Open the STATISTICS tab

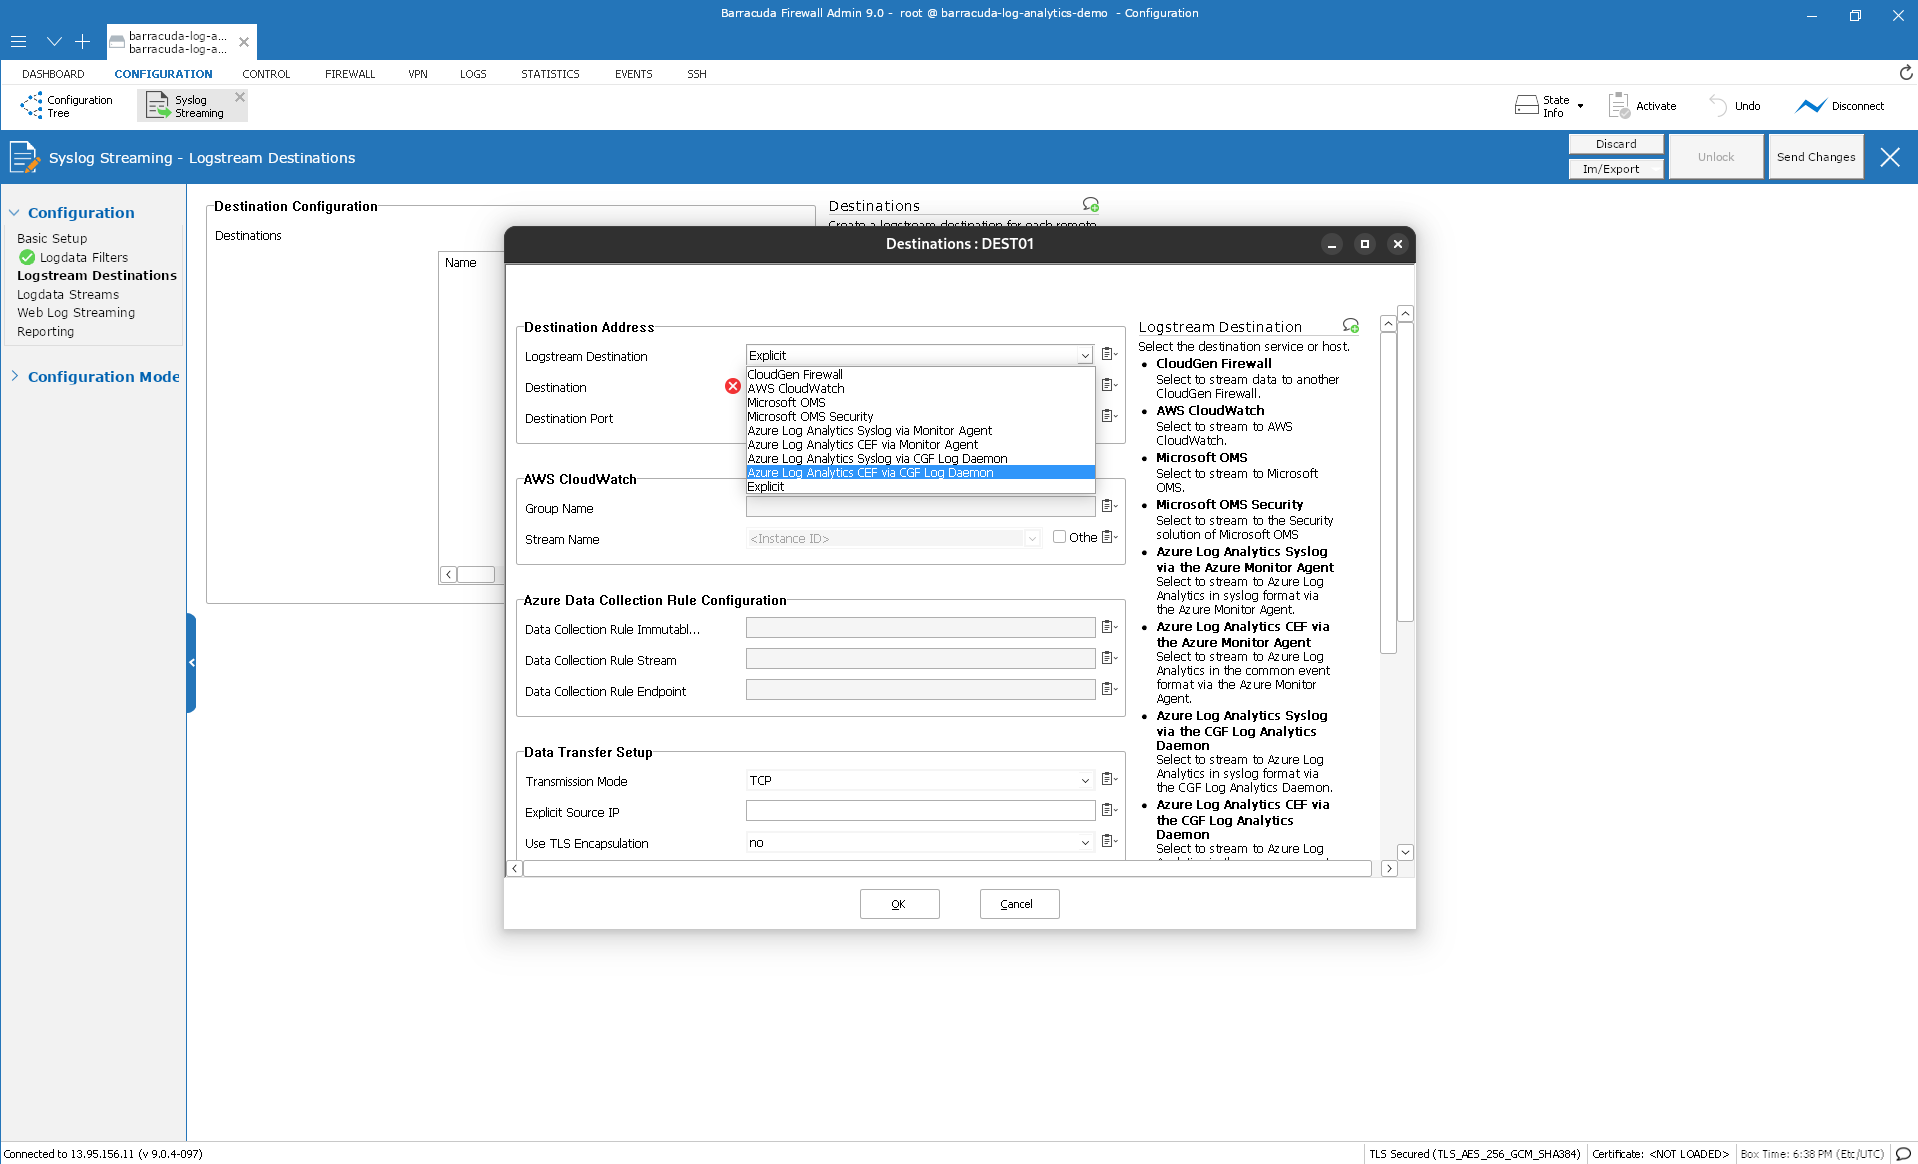[550, 74]
